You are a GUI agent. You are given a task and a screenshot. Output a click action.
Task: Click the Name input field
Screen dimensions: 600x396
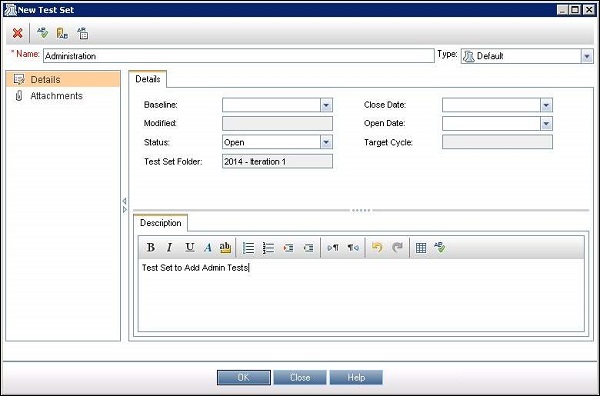pos(239,56)
